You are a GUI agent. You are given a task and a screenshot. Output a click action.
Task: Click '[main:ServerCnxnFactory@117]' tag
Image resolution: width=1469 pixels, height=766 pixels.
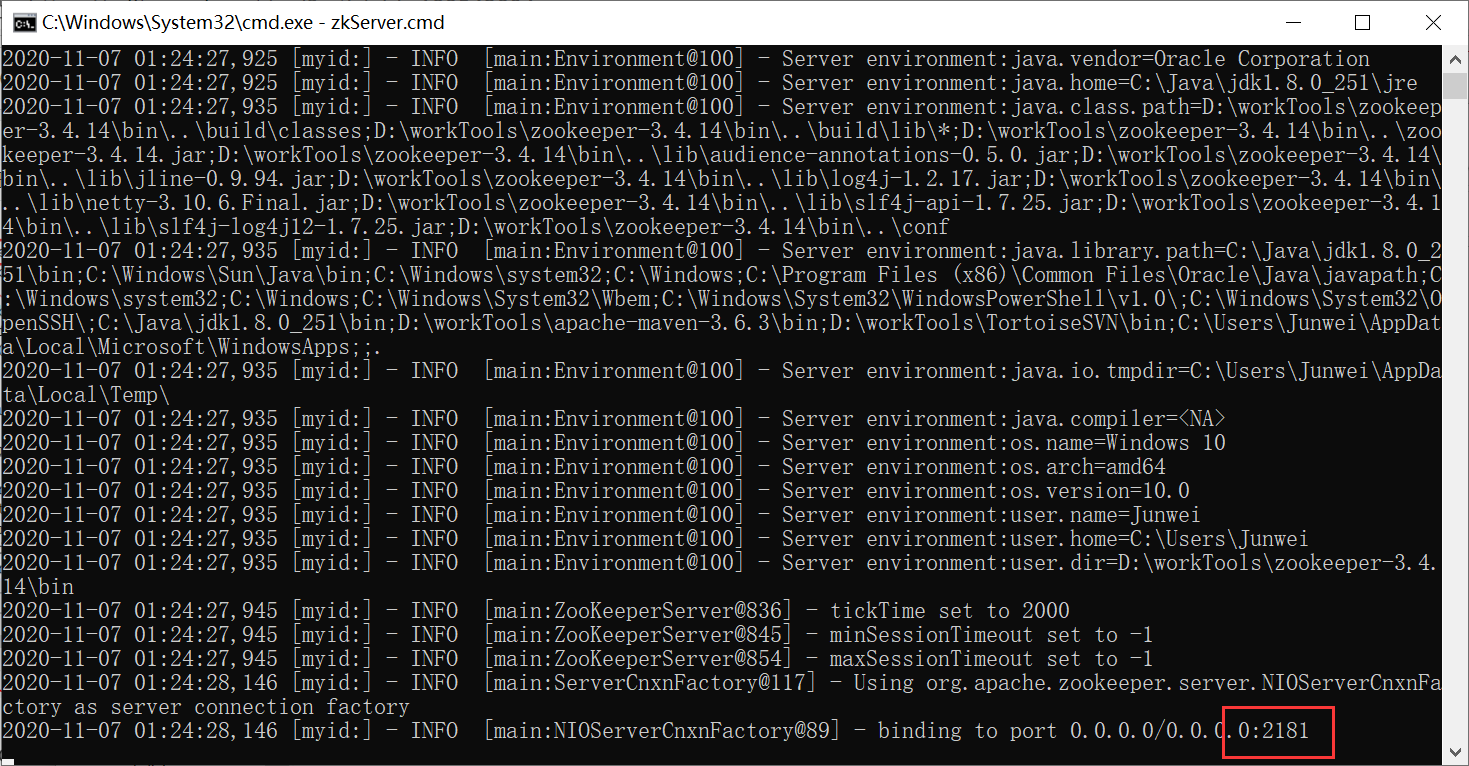coord(650,683)
